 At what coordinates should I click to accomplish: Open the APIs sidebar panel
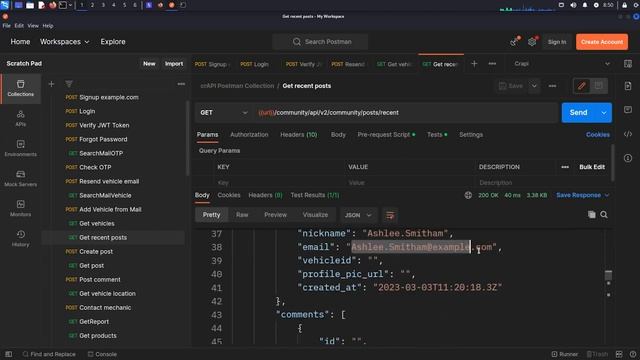tap(20, 118)
